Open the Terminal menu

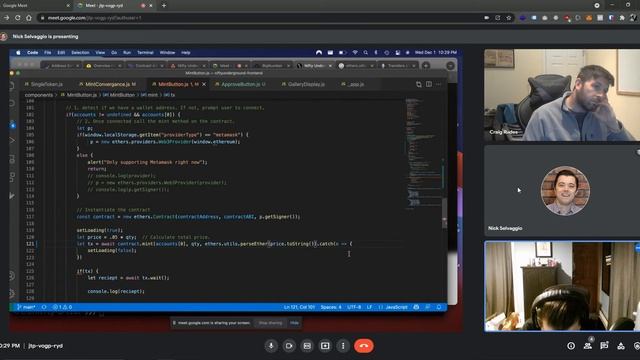pyautogui.click(x=145, y=53)
